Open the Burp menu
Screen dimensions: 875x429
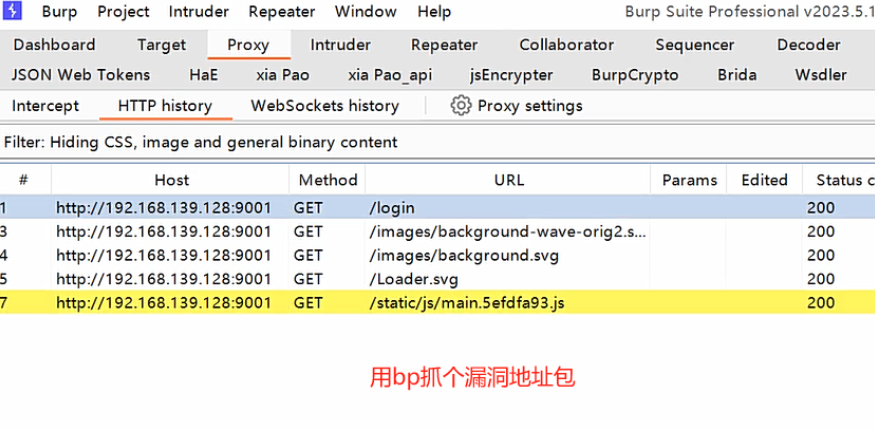(59, 11)
